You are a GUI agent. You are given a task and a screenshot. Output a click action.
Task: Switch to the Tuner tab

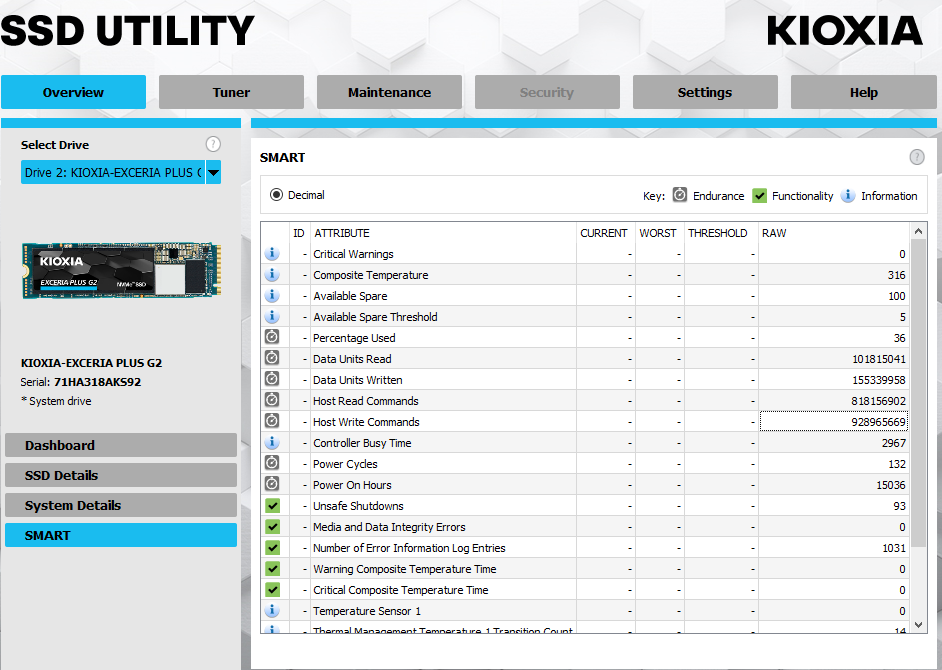point(231,92)
